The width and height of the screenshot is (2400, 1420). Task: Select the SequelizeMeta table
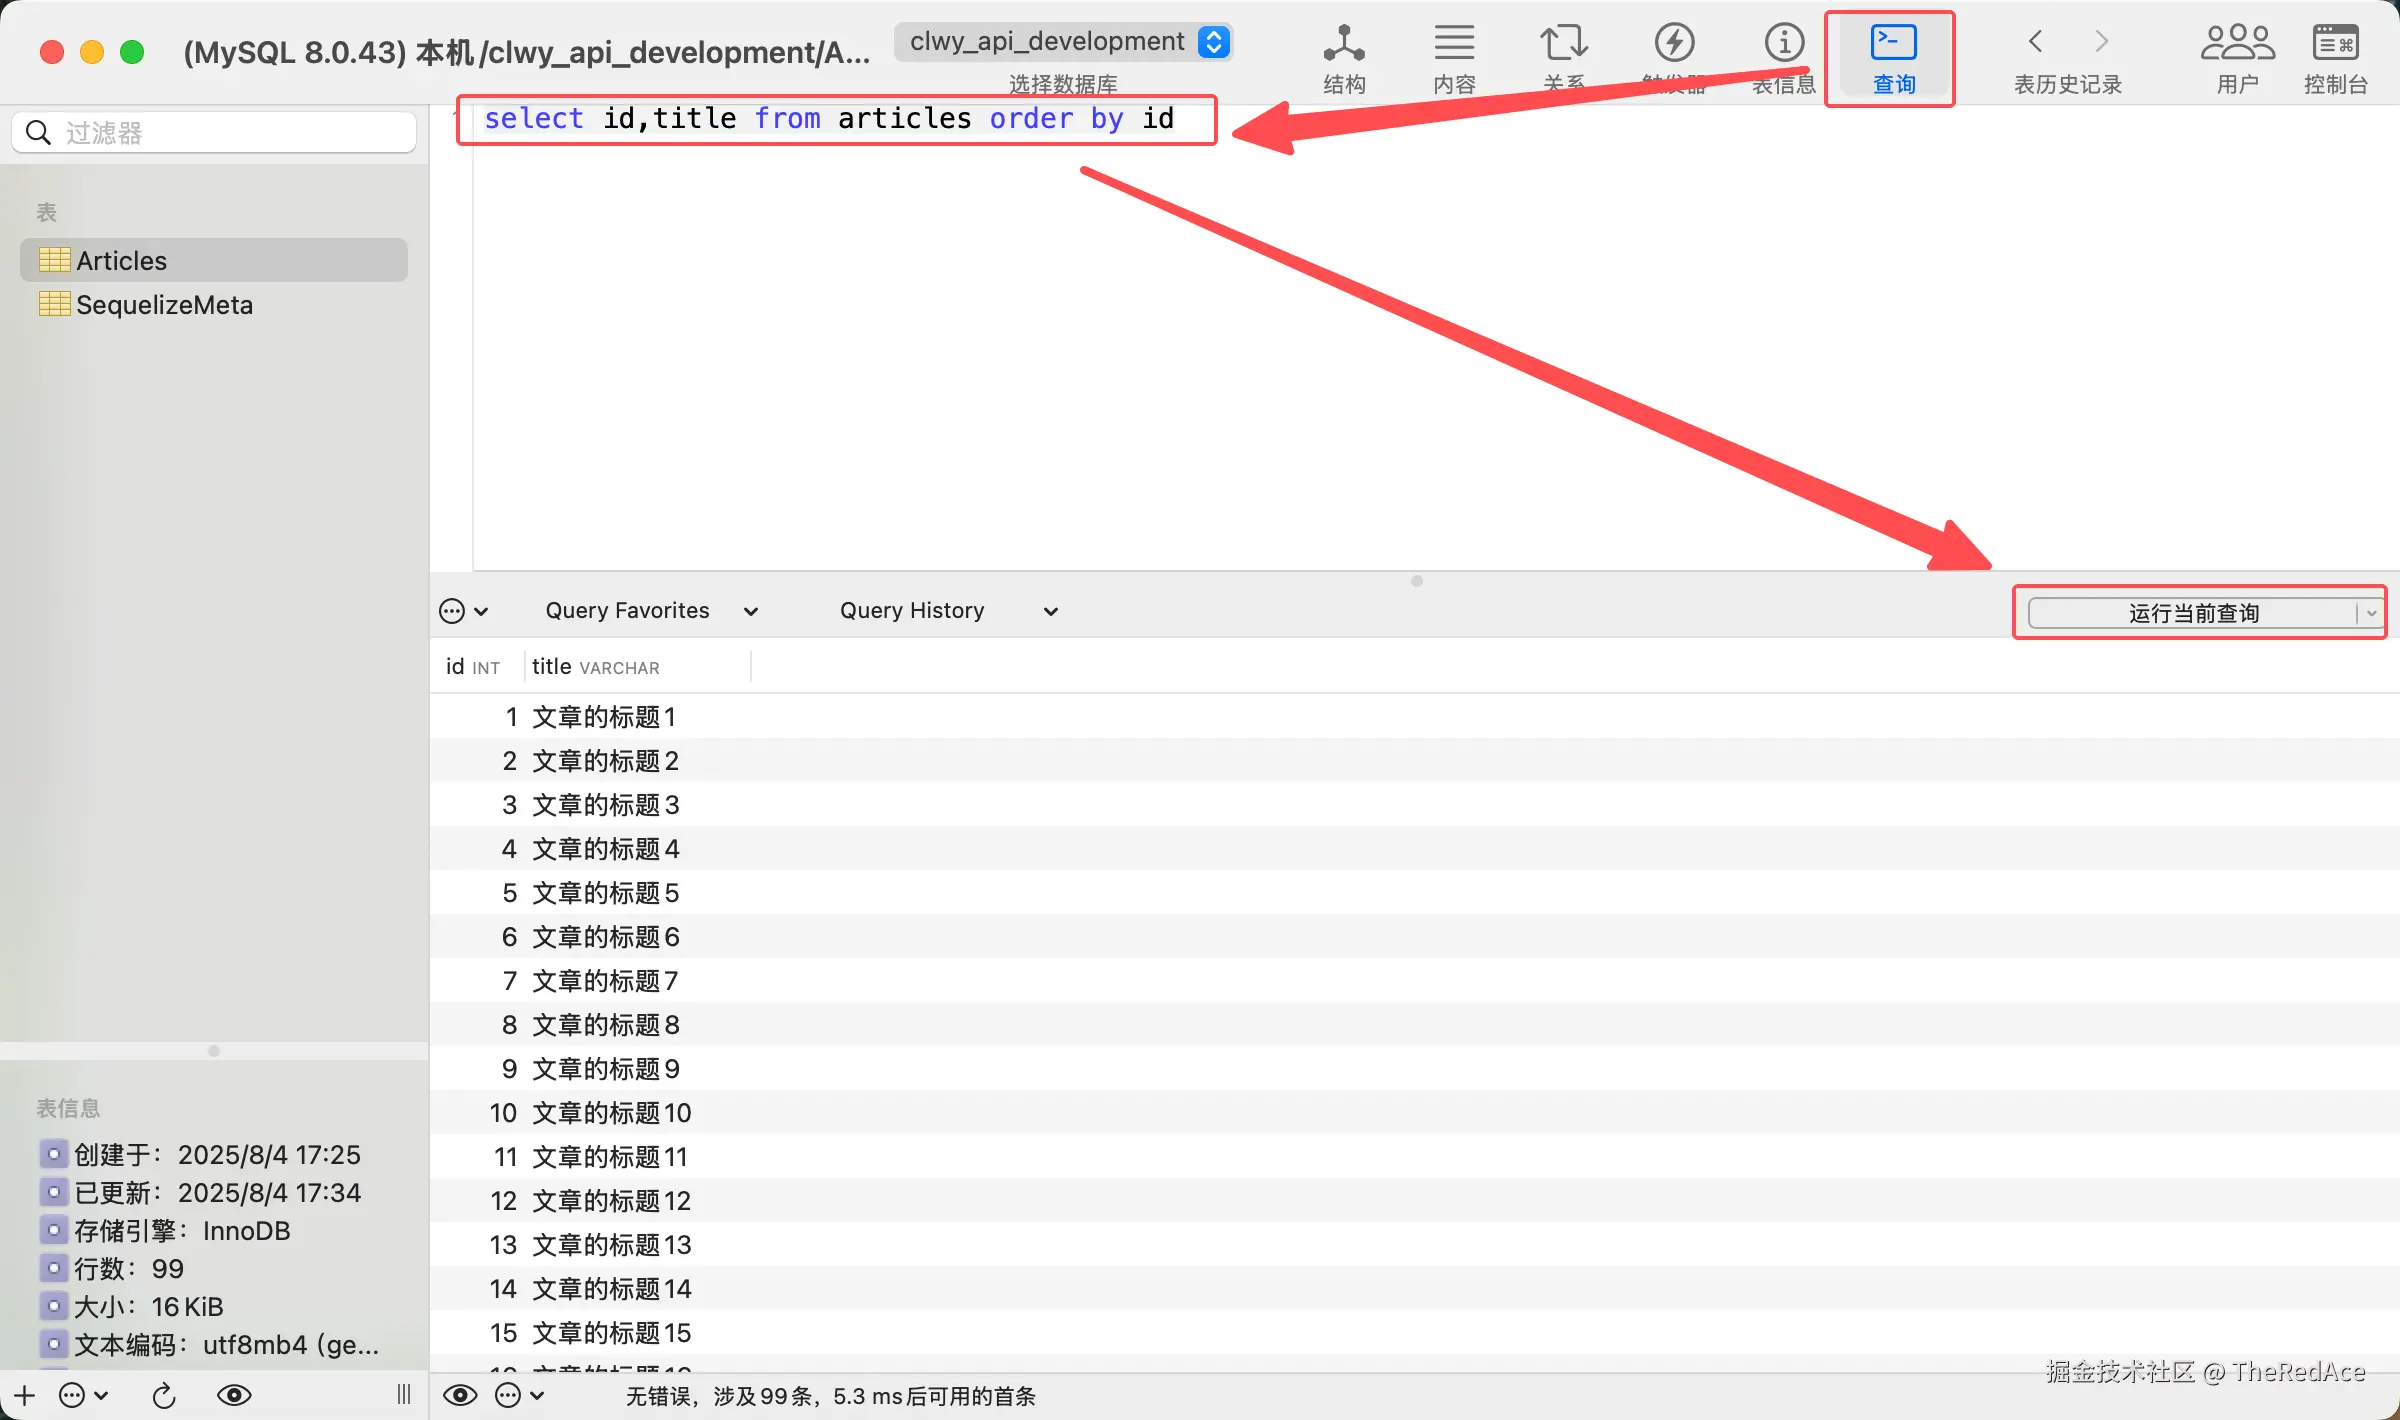click(x=164, y=304)
